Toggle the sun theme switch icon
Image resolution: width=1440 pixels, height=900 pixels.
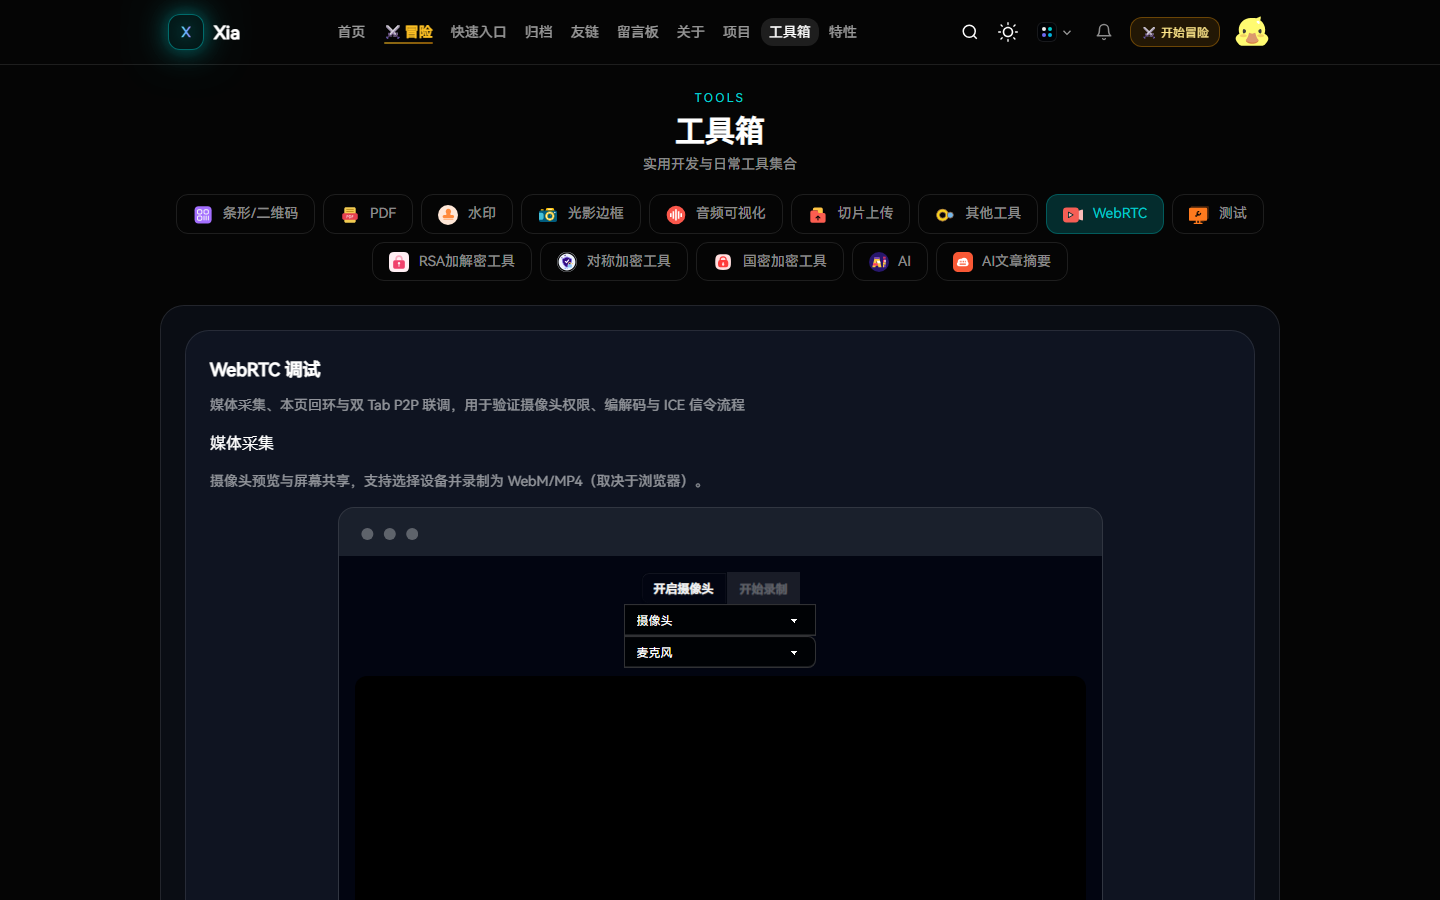pyautogui.click(x=1008, y=32)
